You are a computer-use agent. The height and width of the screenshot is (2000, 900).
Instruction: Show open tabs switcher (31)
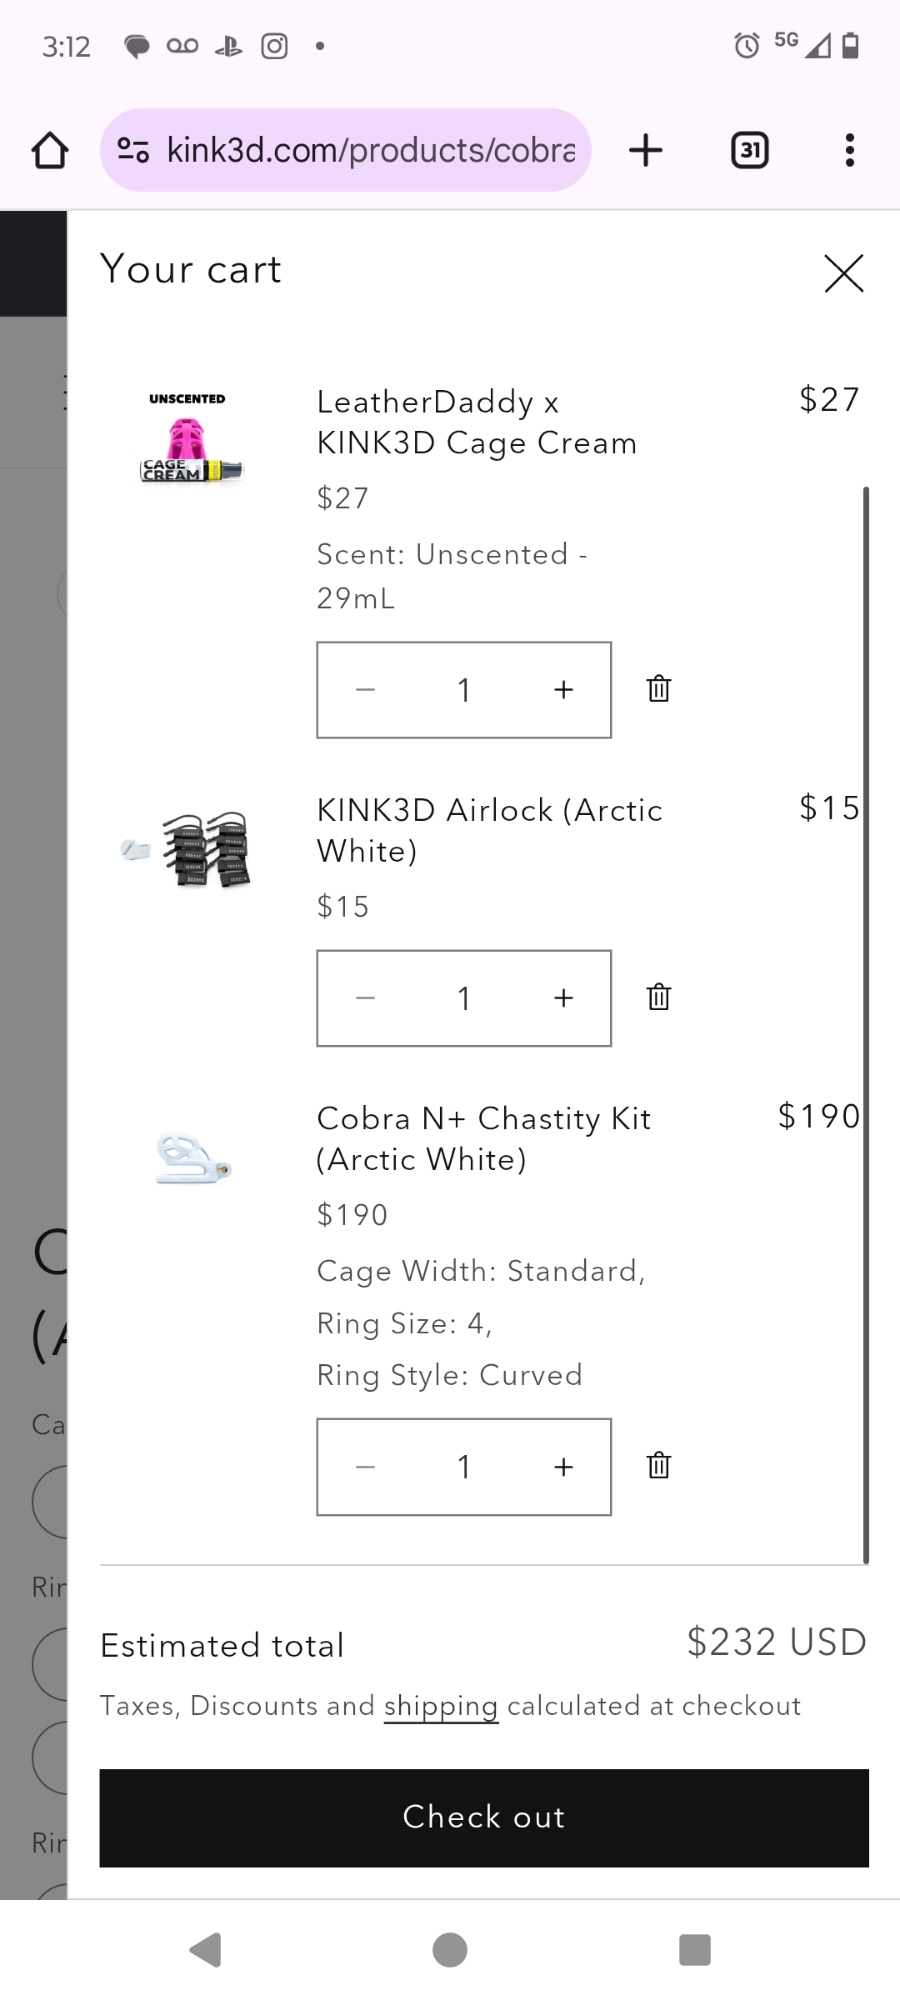click(x=750, y=150)
